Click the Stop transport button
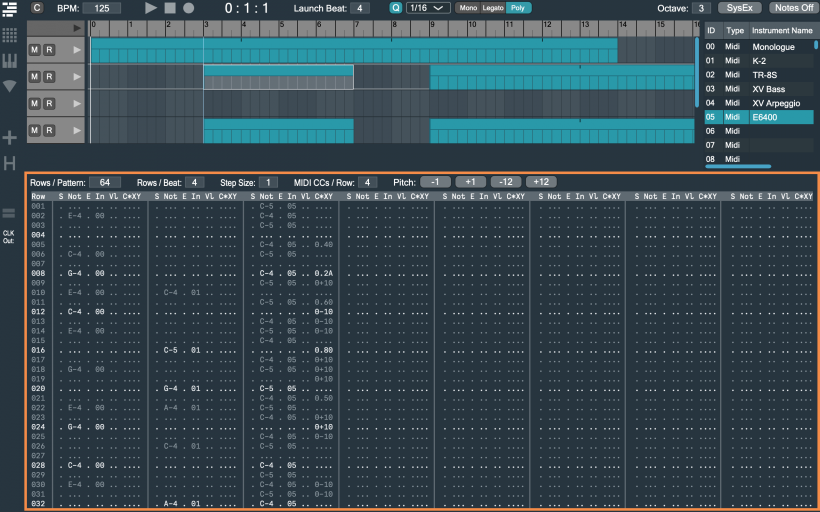This screenshot has height=512, width=820. (x=169, y=8)
